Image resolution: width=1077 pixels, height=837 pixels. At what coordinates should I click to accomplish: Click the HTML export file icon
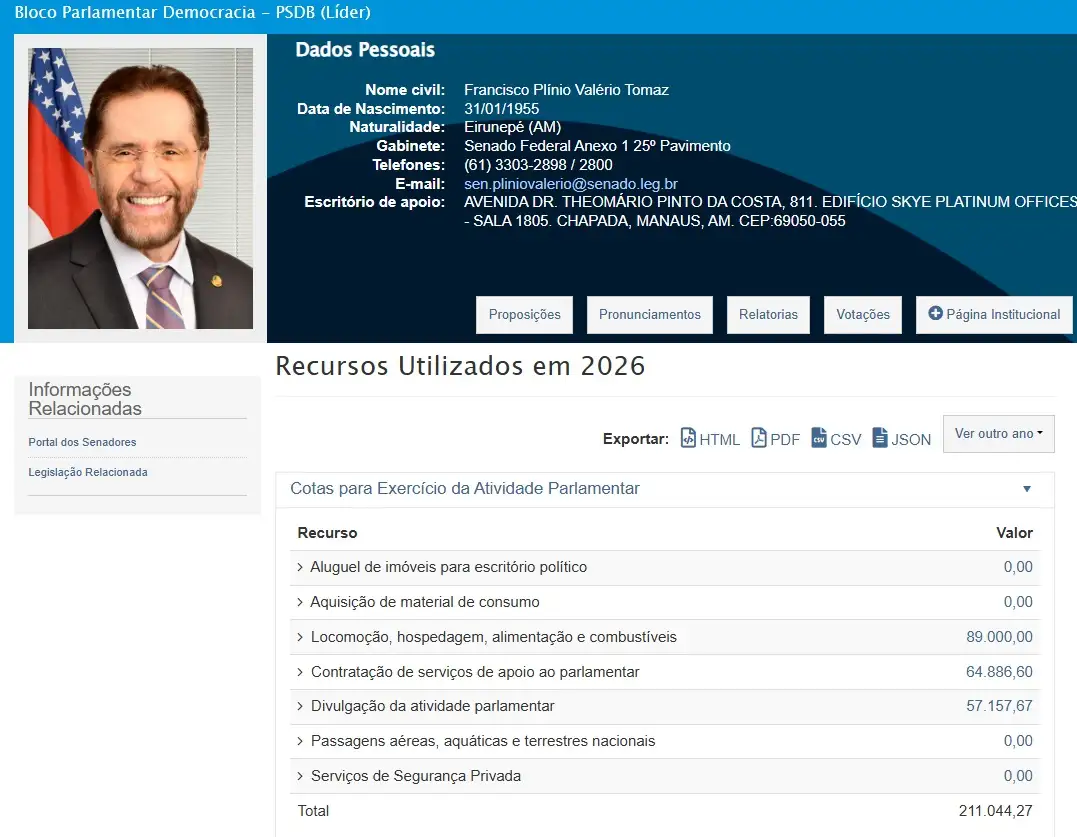pos(688,438)
